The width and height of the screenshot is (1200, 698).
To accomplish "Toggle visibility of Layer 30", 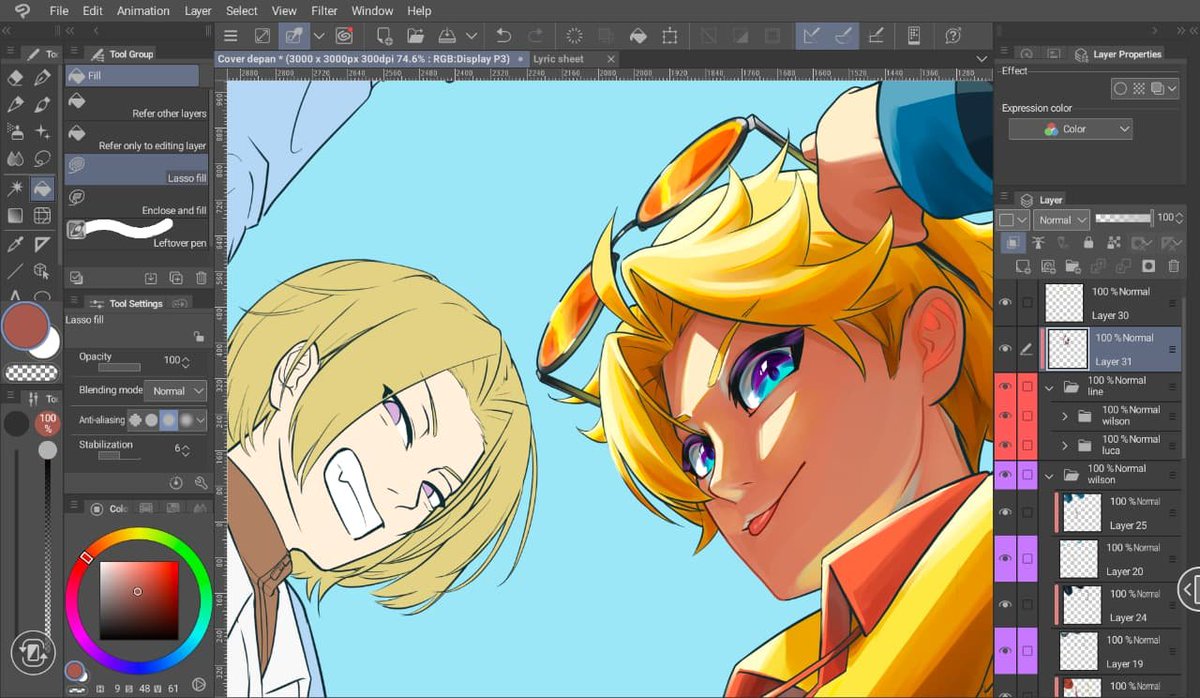I will pos(1006,302).
